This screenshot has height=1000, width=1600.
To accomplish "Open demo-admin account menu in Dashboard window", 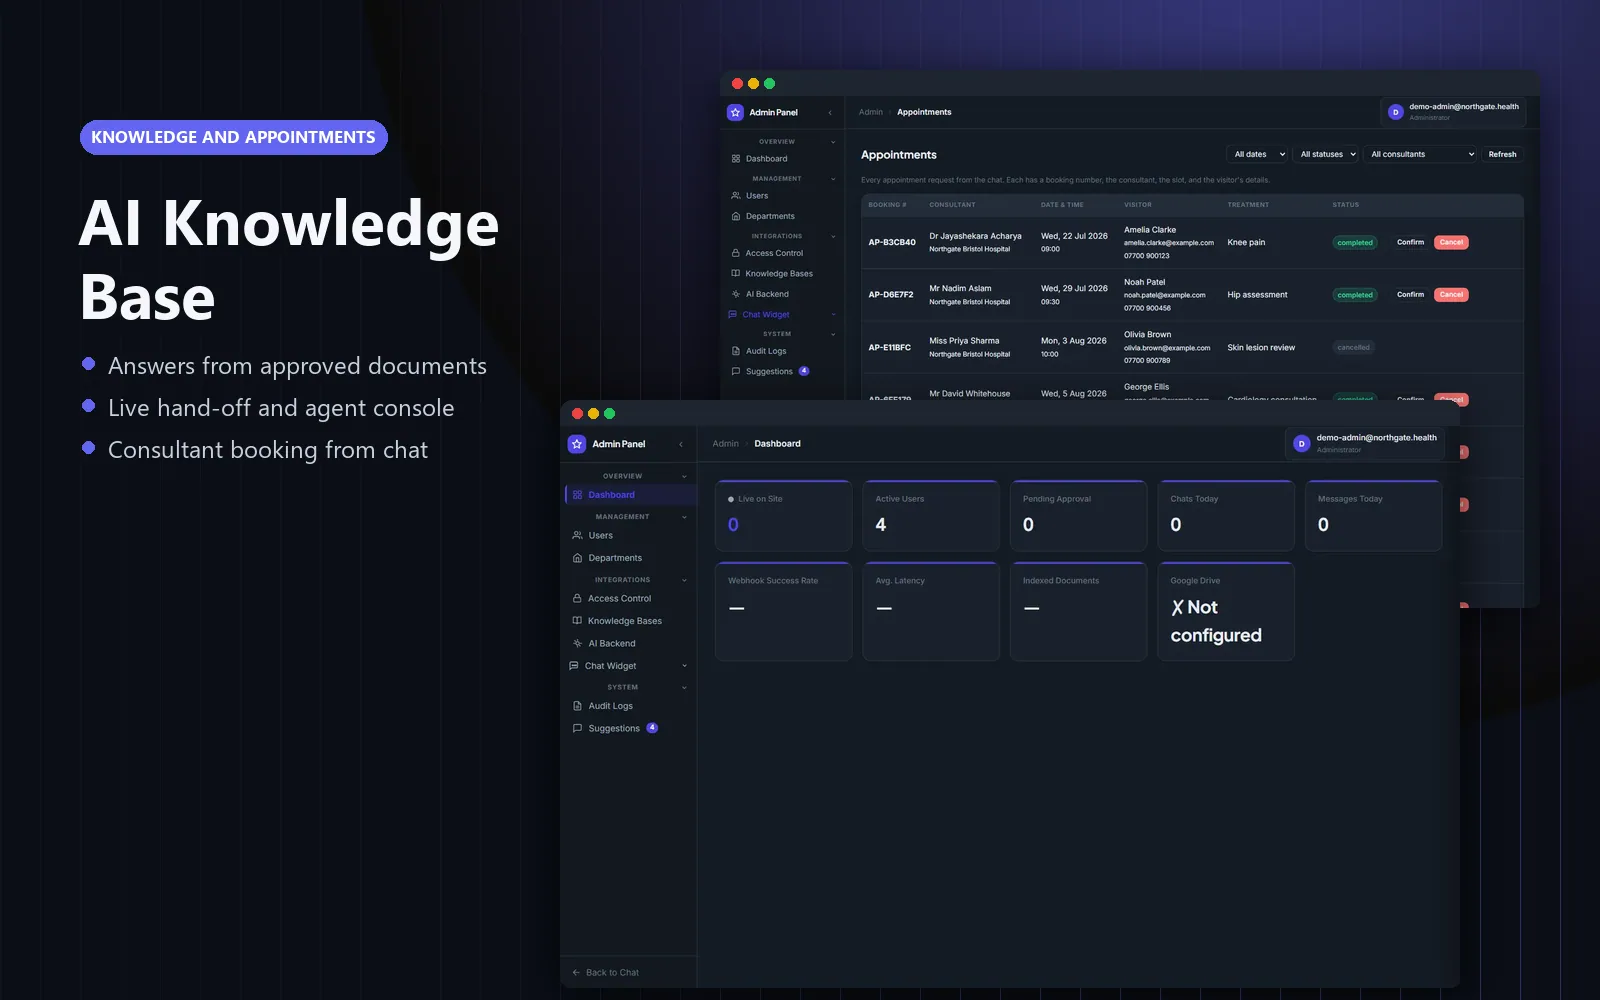I will 1365,444.
